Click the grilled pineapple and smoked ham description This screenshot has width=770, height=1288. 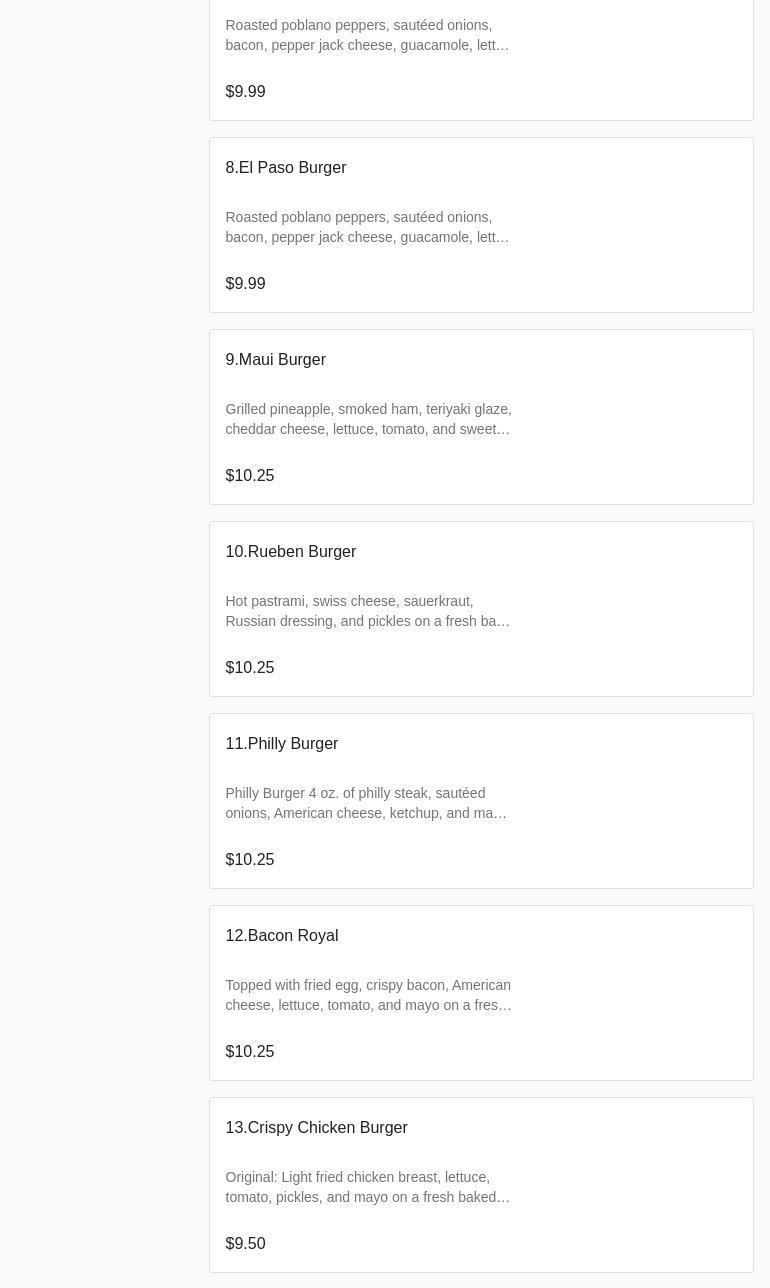click(x=368, y=419)
